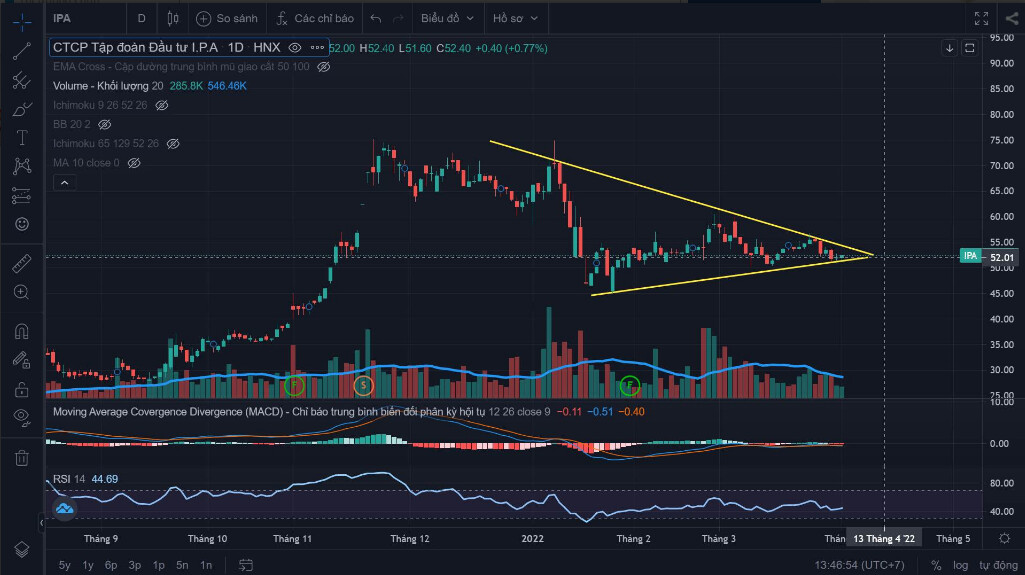Select the trend line drawing tool
1025x575 pixels.
pyautogui.click(x=21, y=52)
